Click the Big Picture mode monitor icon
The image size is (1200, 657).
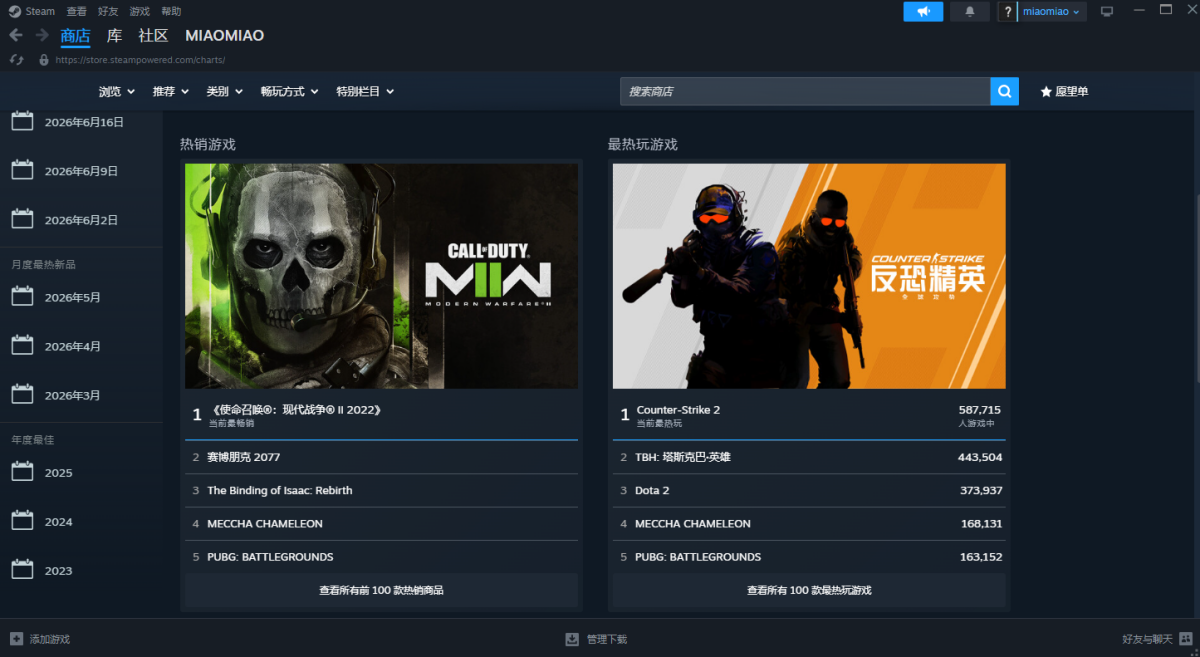[1107, 12]
